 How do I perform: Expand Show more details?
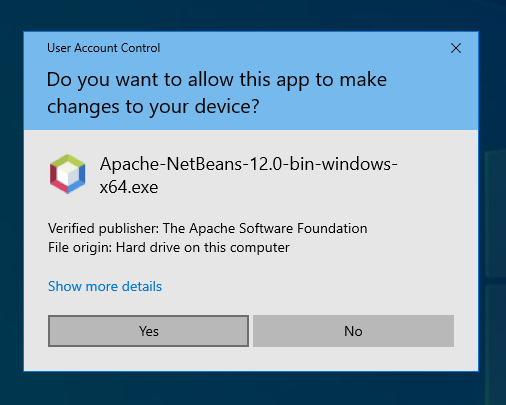pyautogui.click(x=105, y=286)
